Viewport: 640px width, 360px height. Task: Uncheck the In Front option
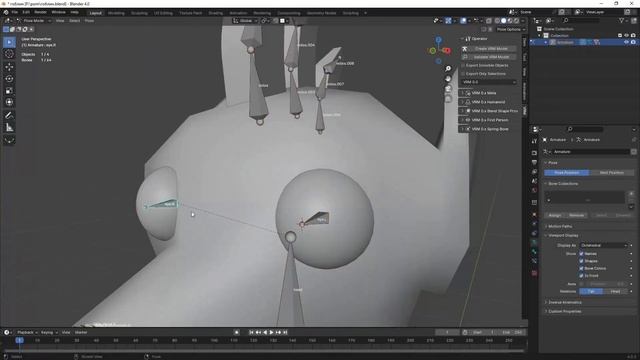tap(581, 276)
